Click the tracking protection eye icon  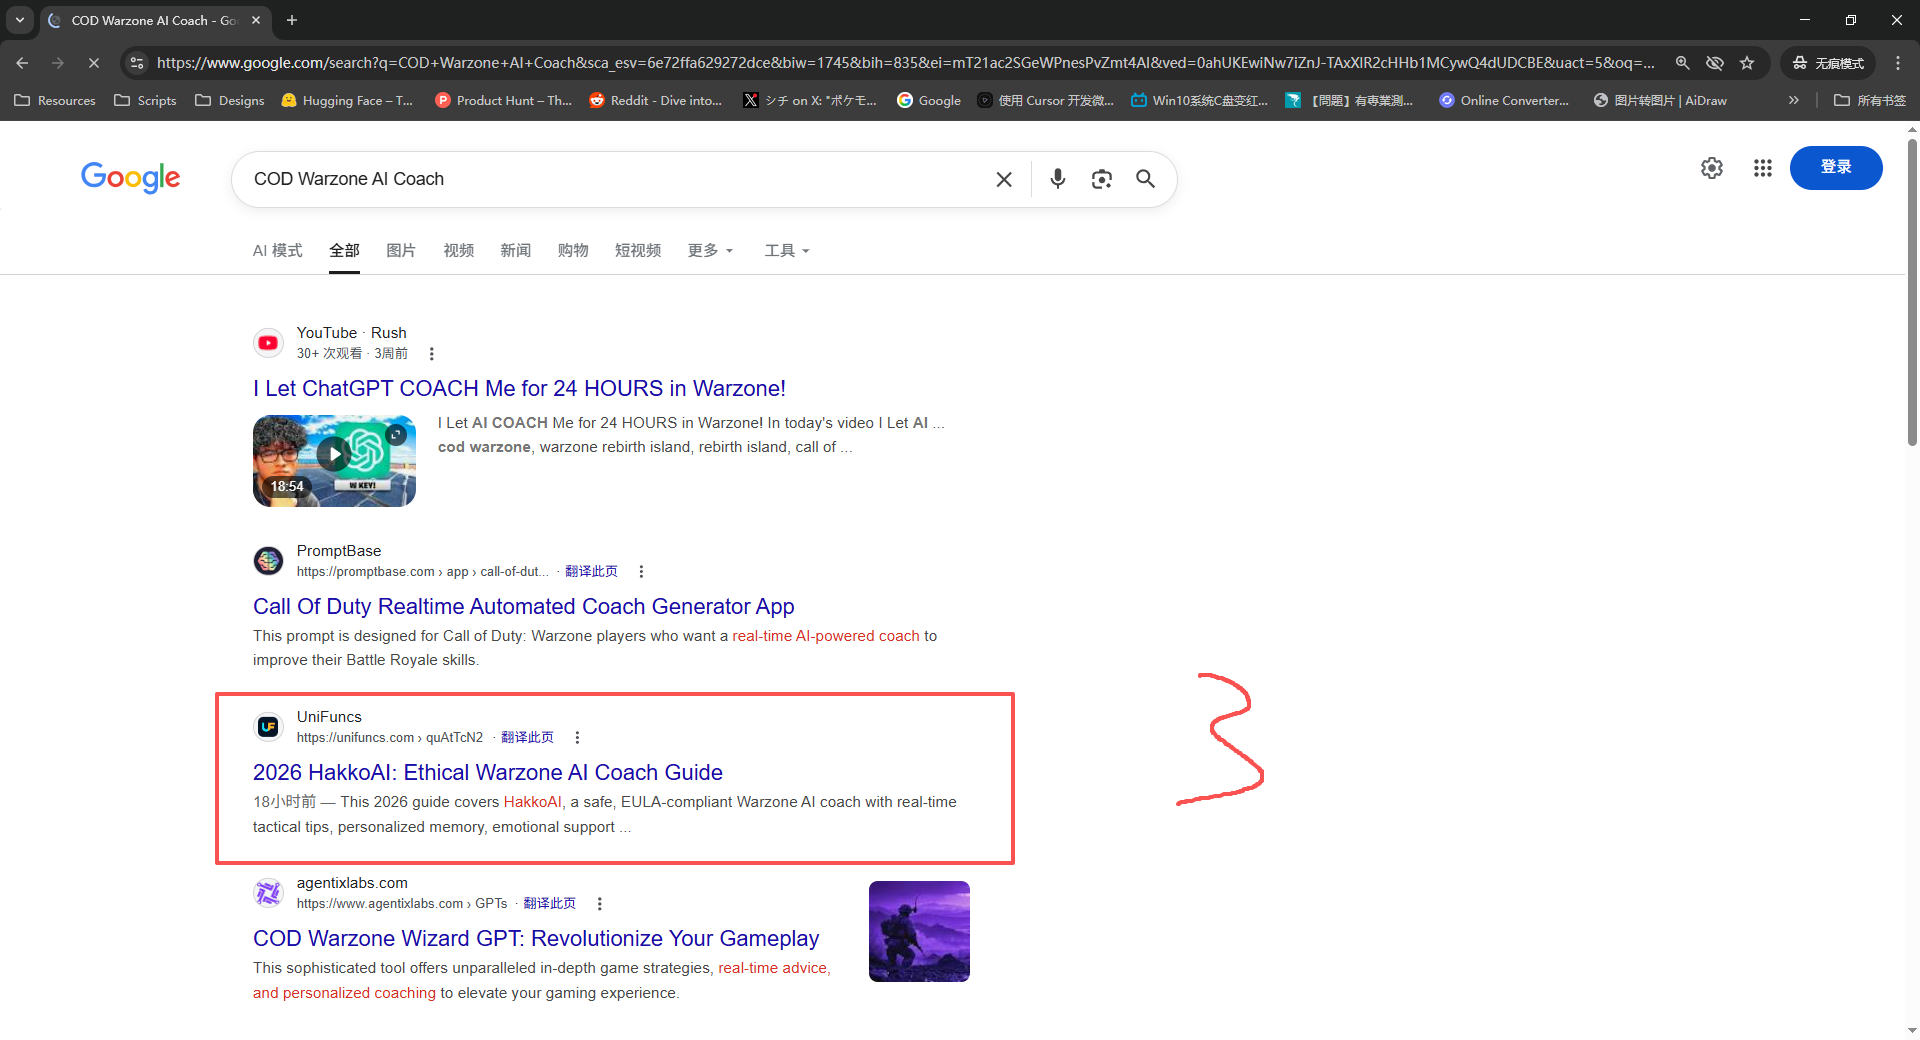pyautogui.click(x=1715, y=63)
